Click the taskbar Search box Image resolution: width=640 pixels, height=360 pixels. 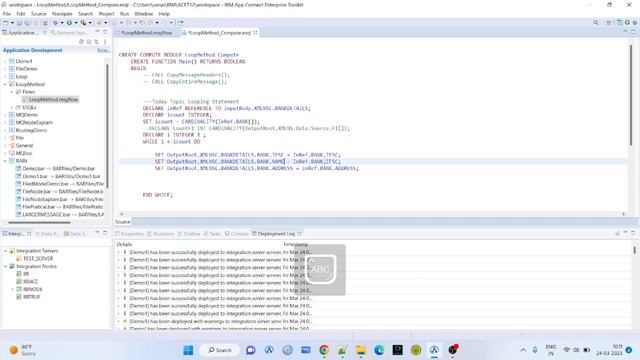pyautogui.click(x=220, y=350)
